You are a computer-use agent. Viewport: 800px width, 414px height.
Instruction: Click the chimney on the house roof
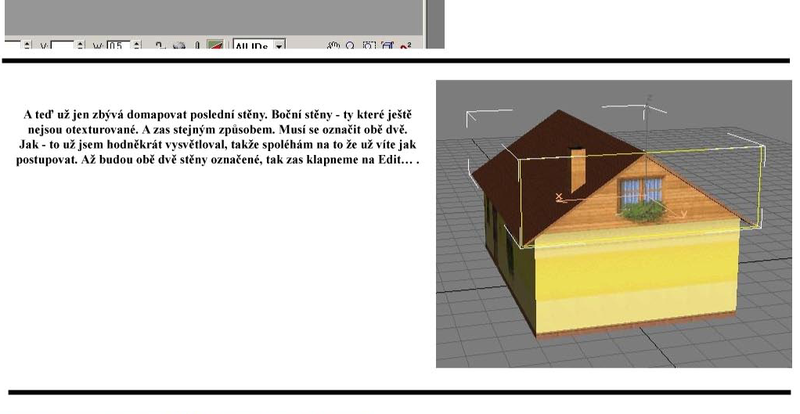click(580, 170)
